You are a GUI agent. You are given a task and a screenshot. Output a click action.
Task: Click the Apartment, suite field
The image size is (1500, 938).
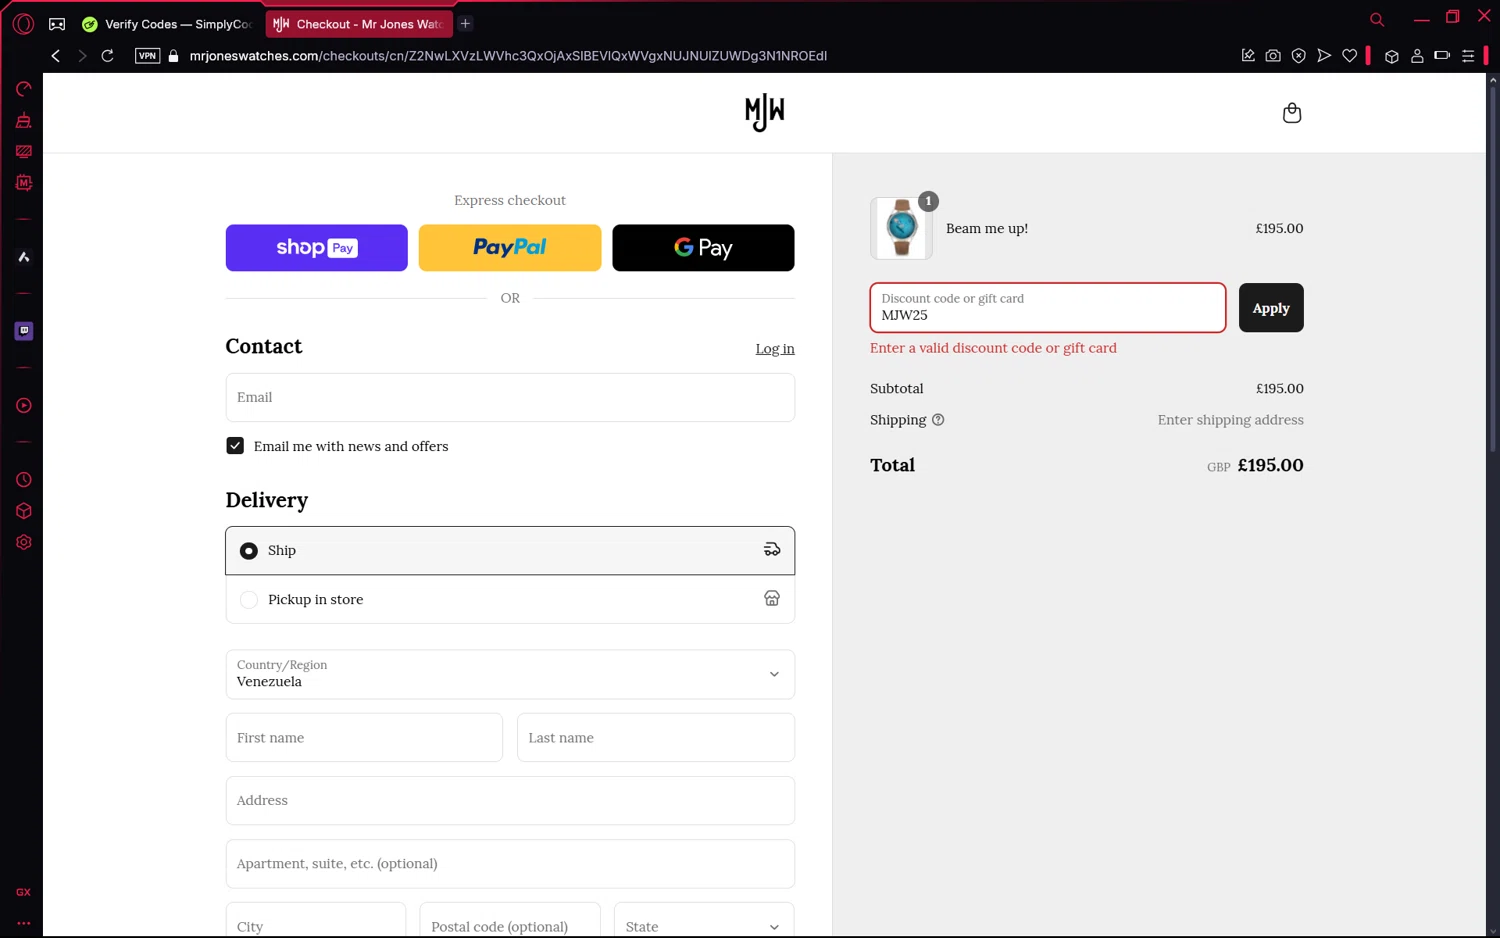(510, 864)
